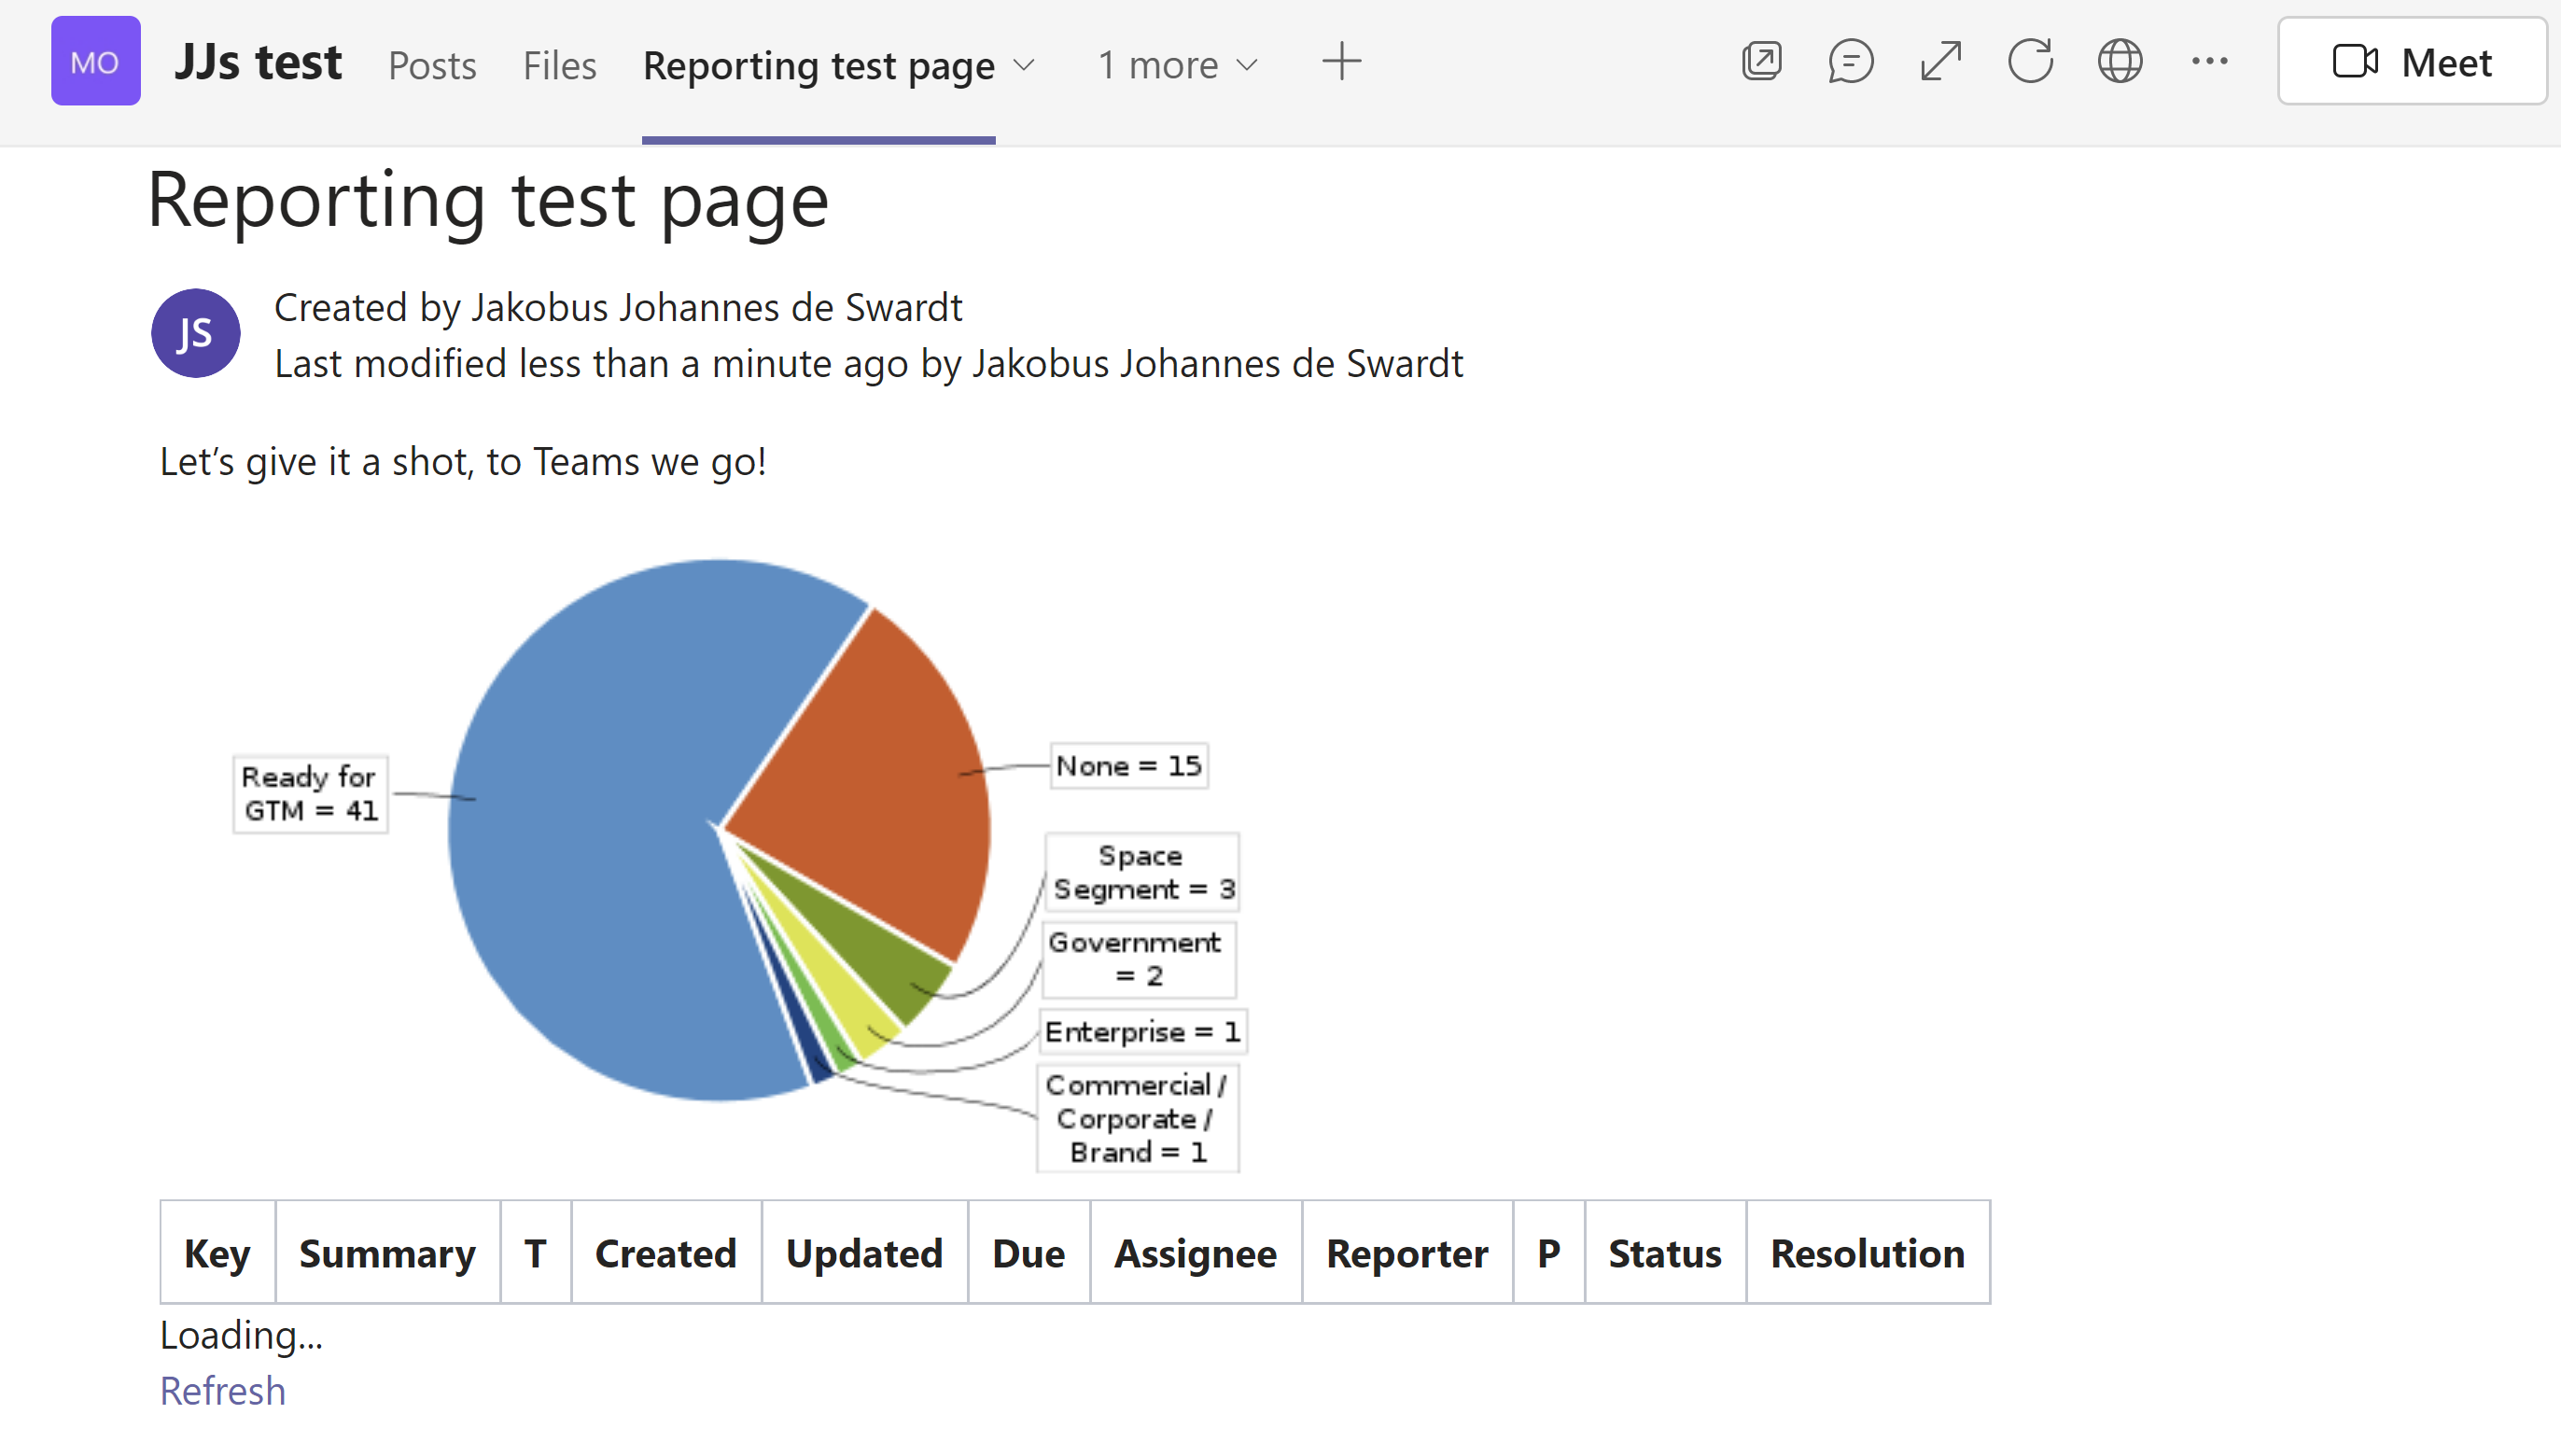
Task: Click the Space Segment = 3 label
Action: click(1142, 872)
